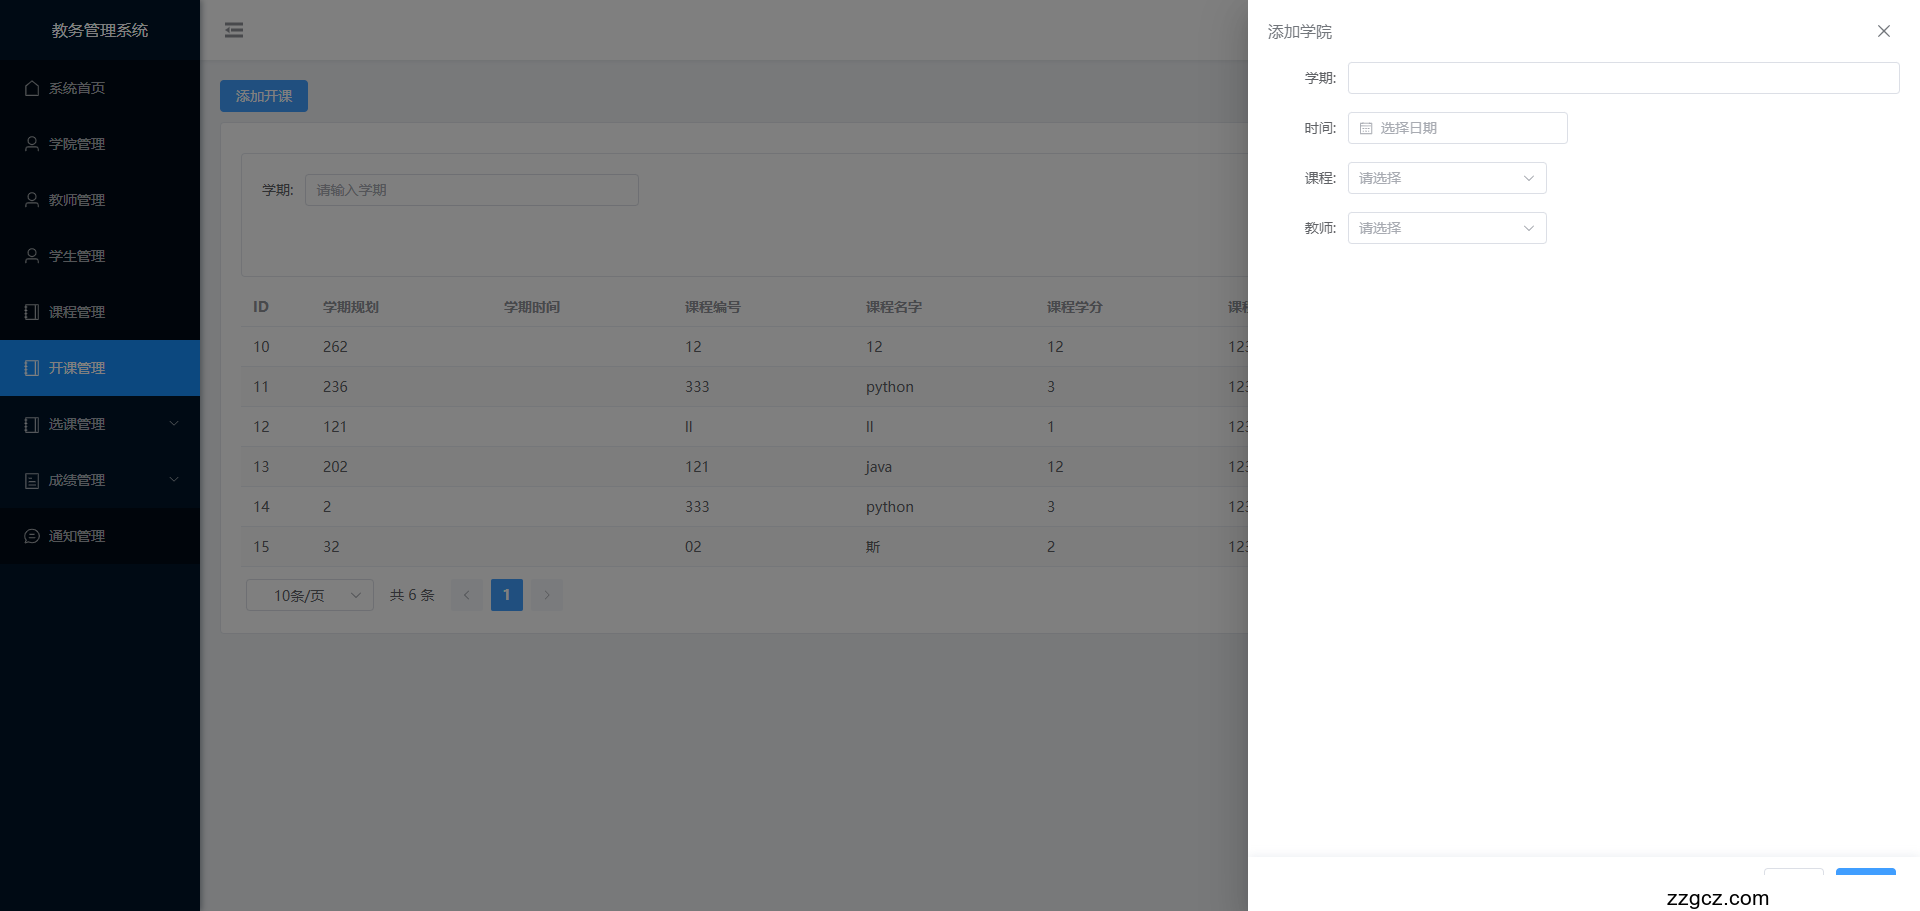Focus the 学期 input in the drawer
This screenshot has width=1920, height=911.
tap(1622, 78)
